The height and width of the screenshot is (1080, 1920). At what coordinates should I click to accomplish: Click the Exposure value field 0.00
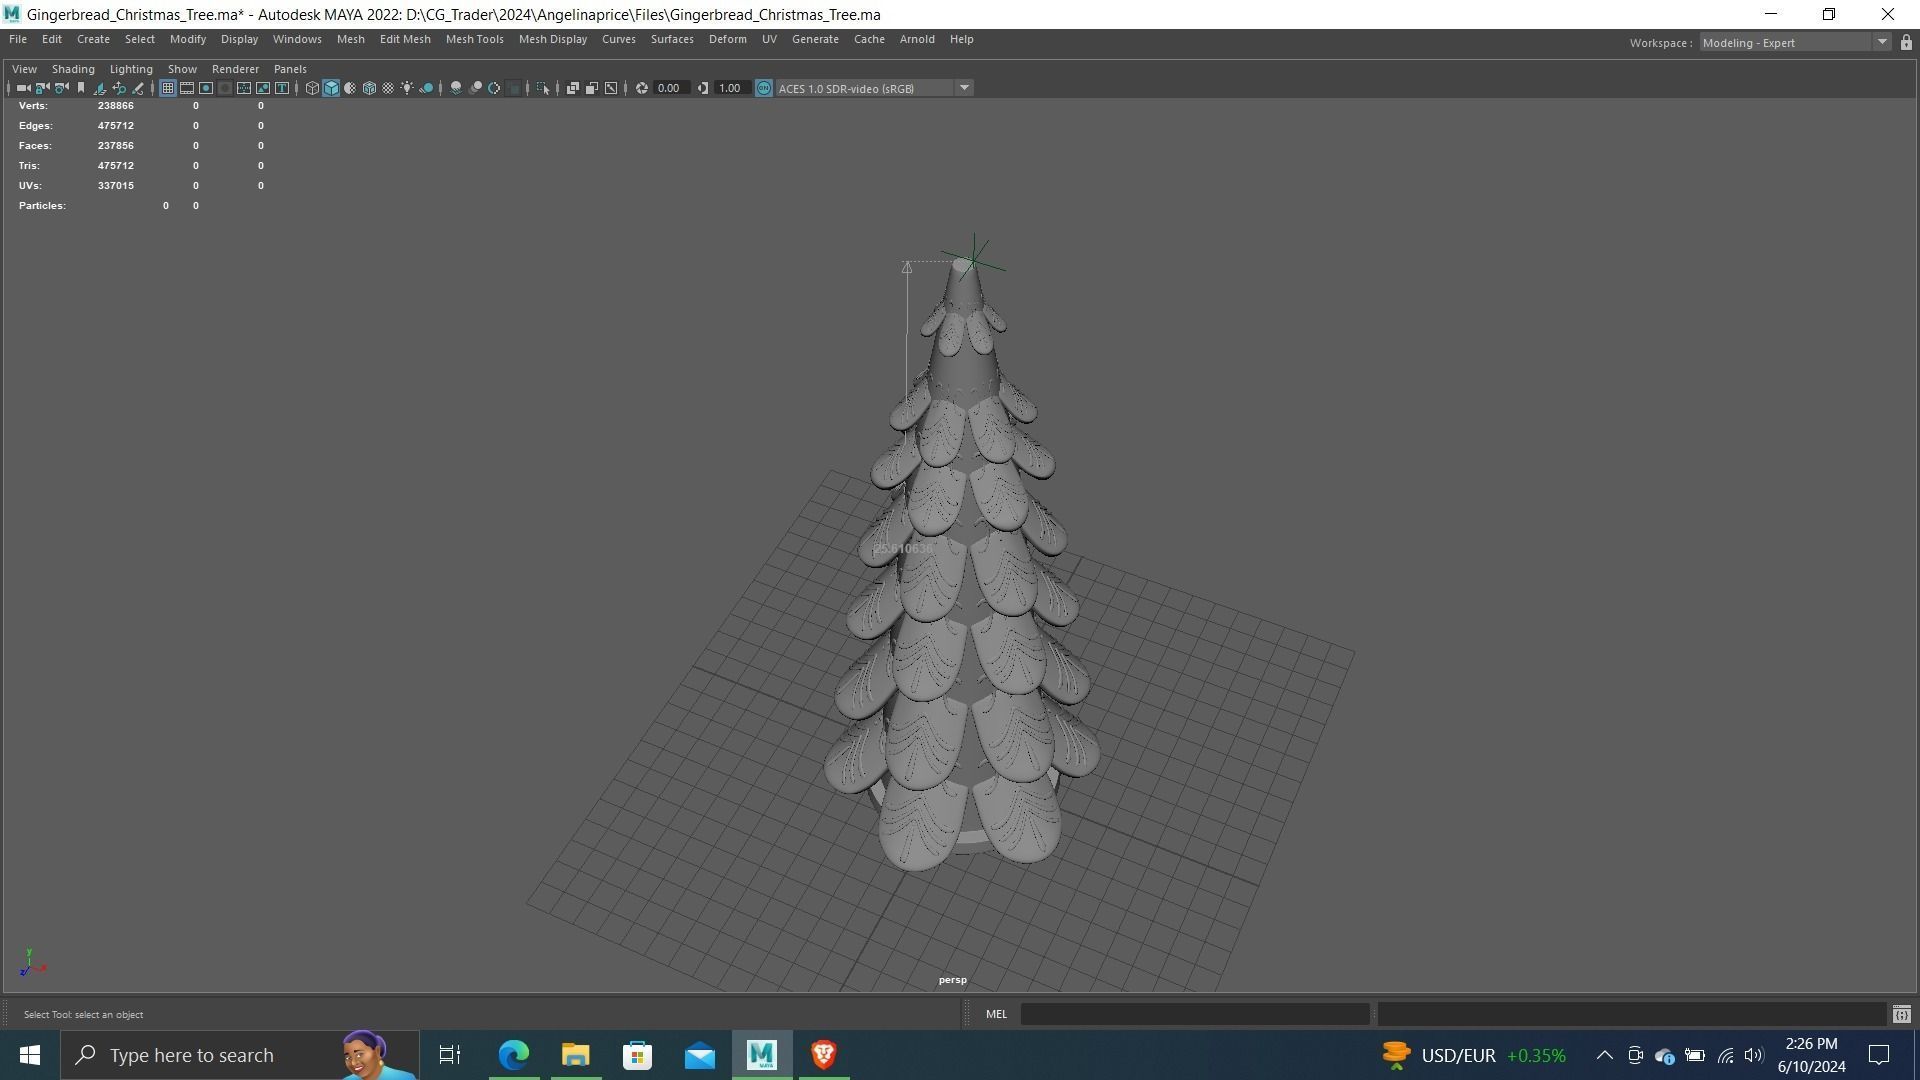670,88
